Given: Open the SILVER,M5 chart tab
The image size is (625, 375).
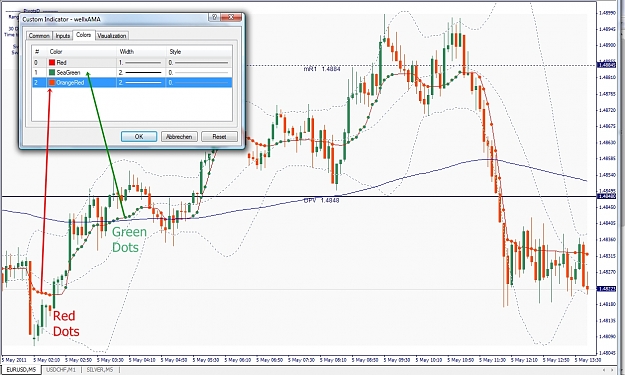Looking at the screenshot, I should point(100,370).
